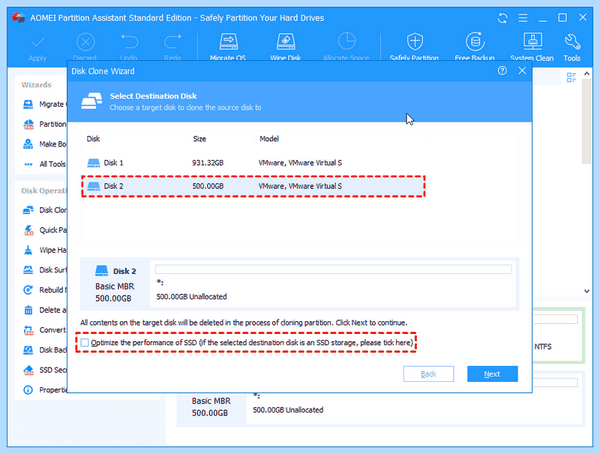Image resolution: width=600 pixels, height=454 pixels.
Task: Open the Tools wrench icon
Action: pyautogui.click(x=572, y=42)
